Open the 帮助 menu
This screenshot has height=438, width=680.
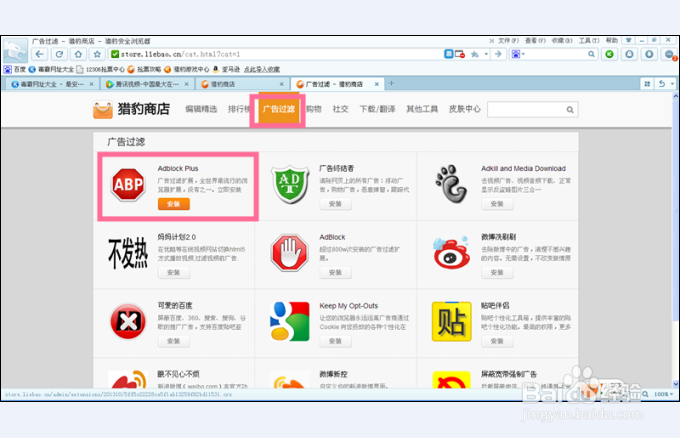pos(612,41)
